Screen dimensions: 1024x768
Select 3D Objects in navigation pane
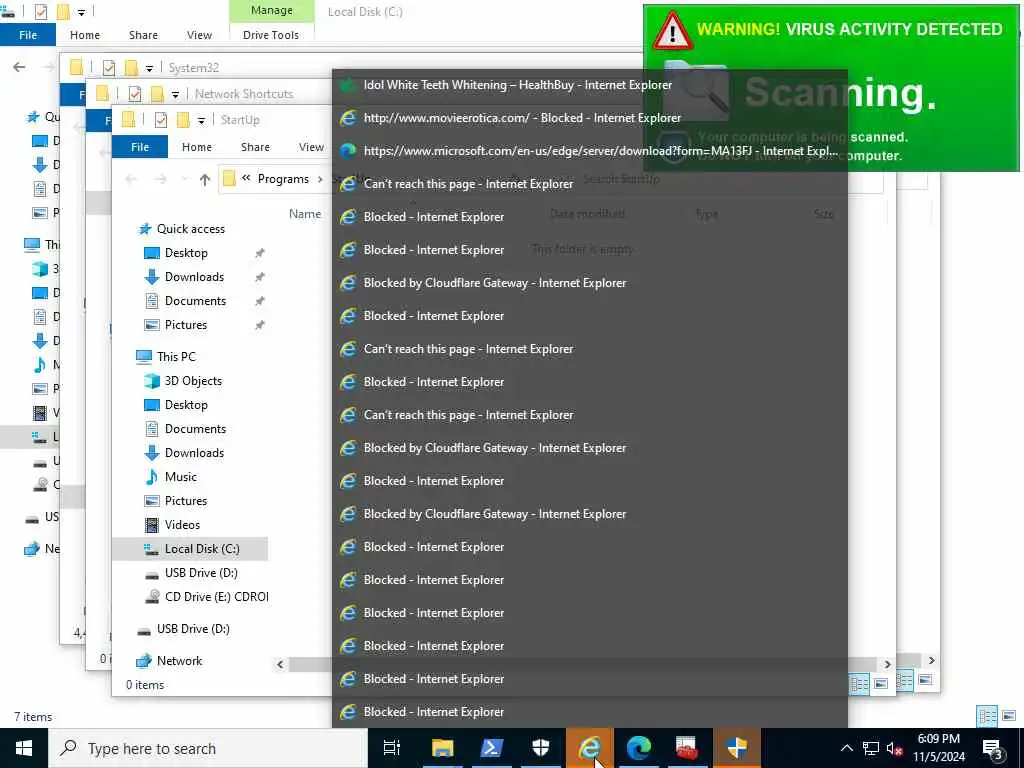click(193, 381)
